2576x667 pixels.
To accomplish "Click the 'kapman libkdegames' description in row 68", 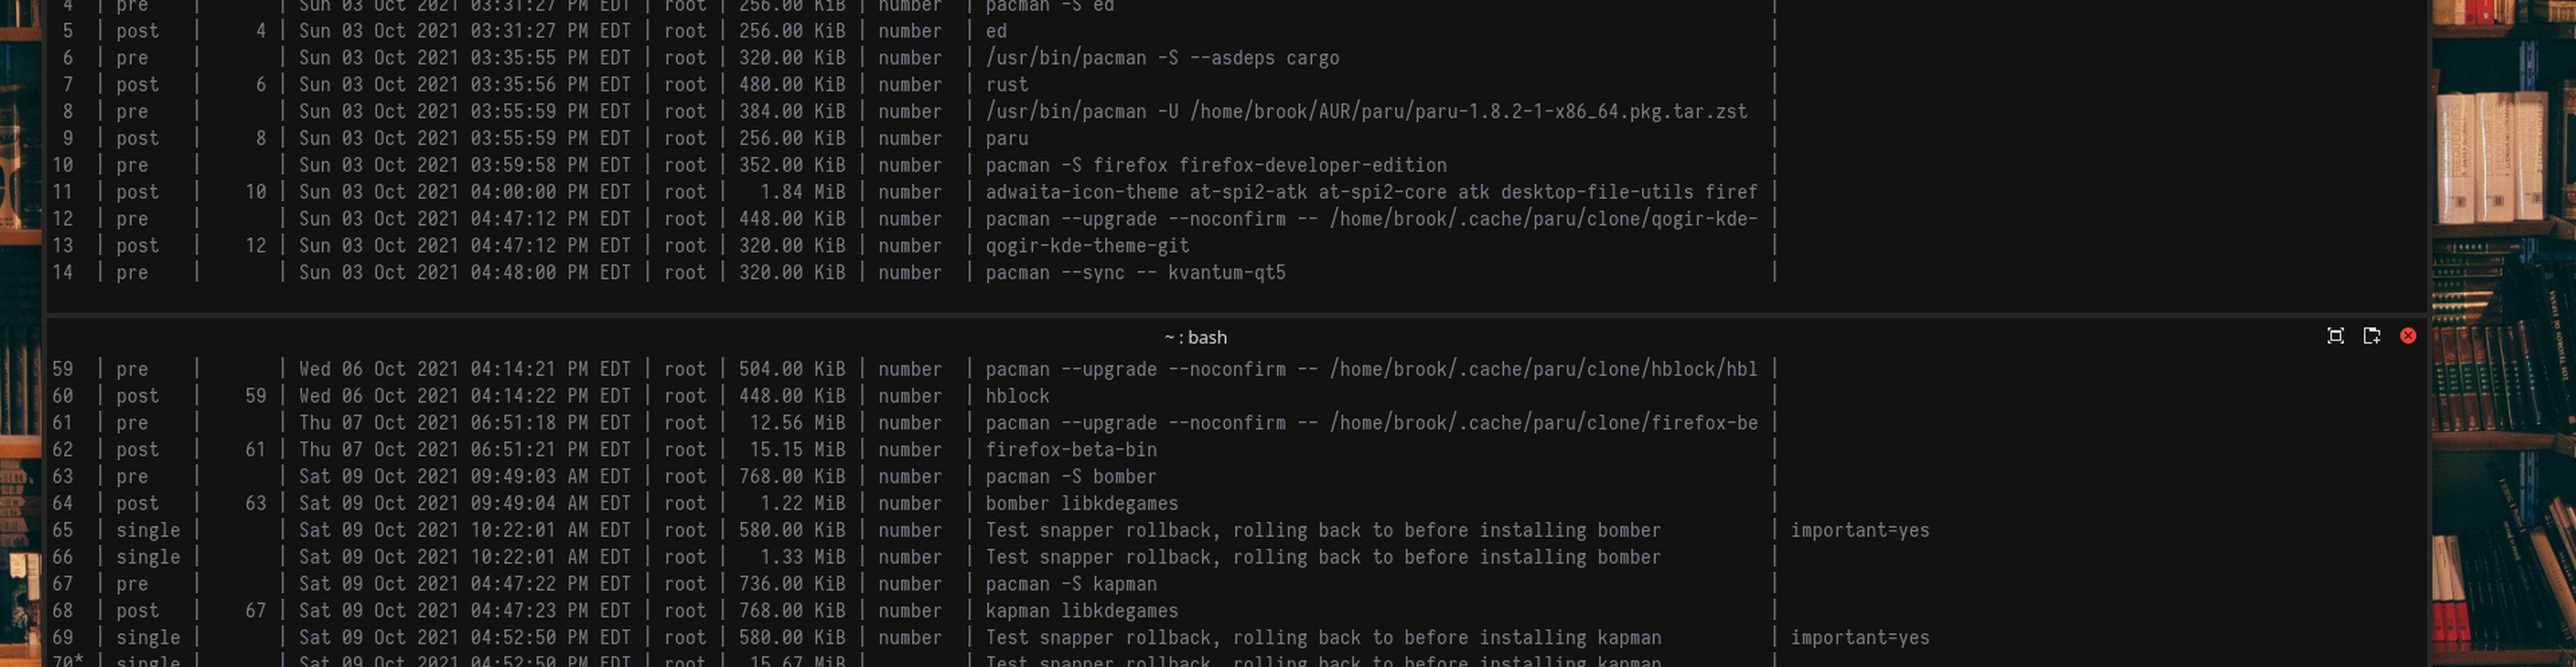I will 1081,610.
